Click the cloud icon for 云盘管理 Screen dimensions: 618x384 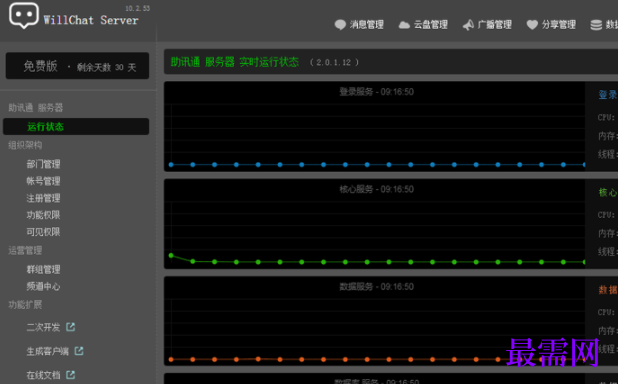point(404,25)
